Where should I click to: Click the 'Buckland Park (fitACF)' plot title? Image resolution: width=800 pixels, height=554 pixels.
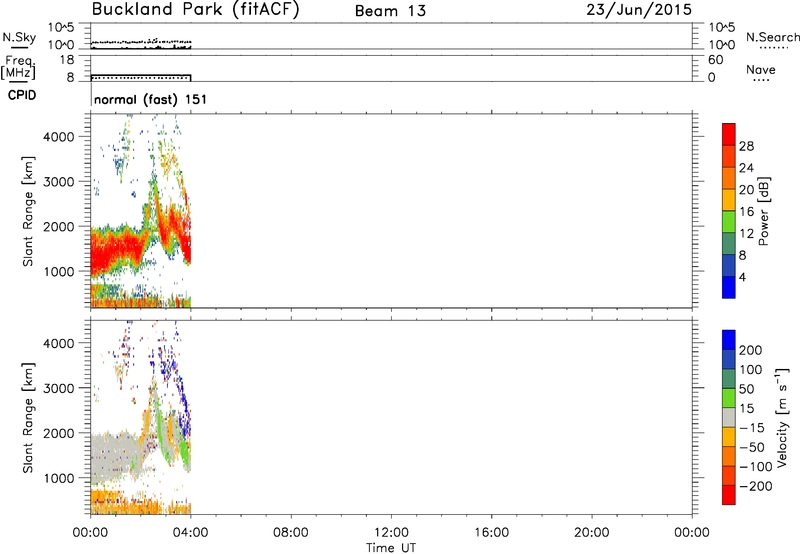click(x=195, y=10)
